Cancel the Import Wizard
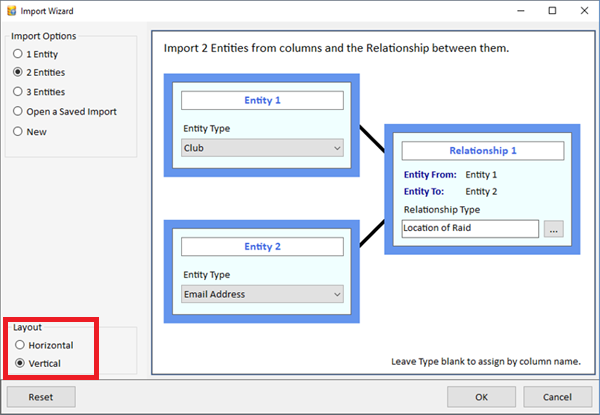600x415 pixels. [558, 397]
